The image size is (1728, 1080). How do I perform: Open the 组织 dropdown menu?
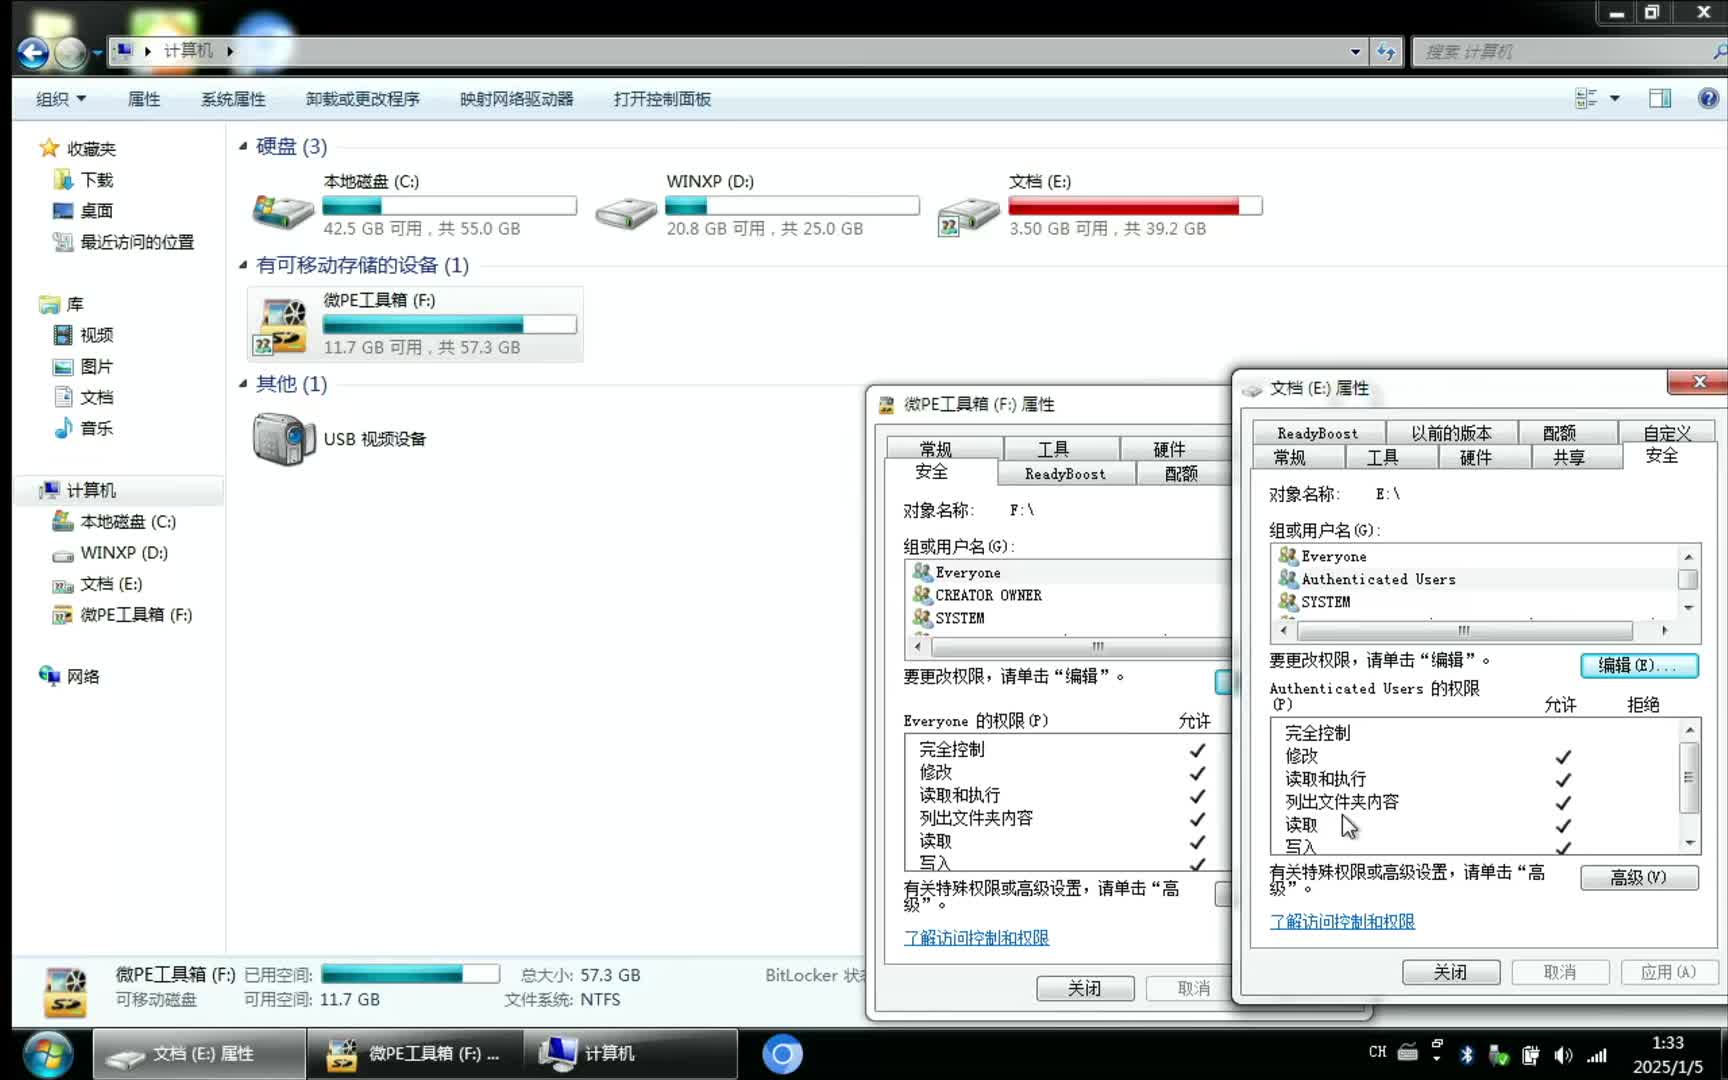[x=59, y=98]
